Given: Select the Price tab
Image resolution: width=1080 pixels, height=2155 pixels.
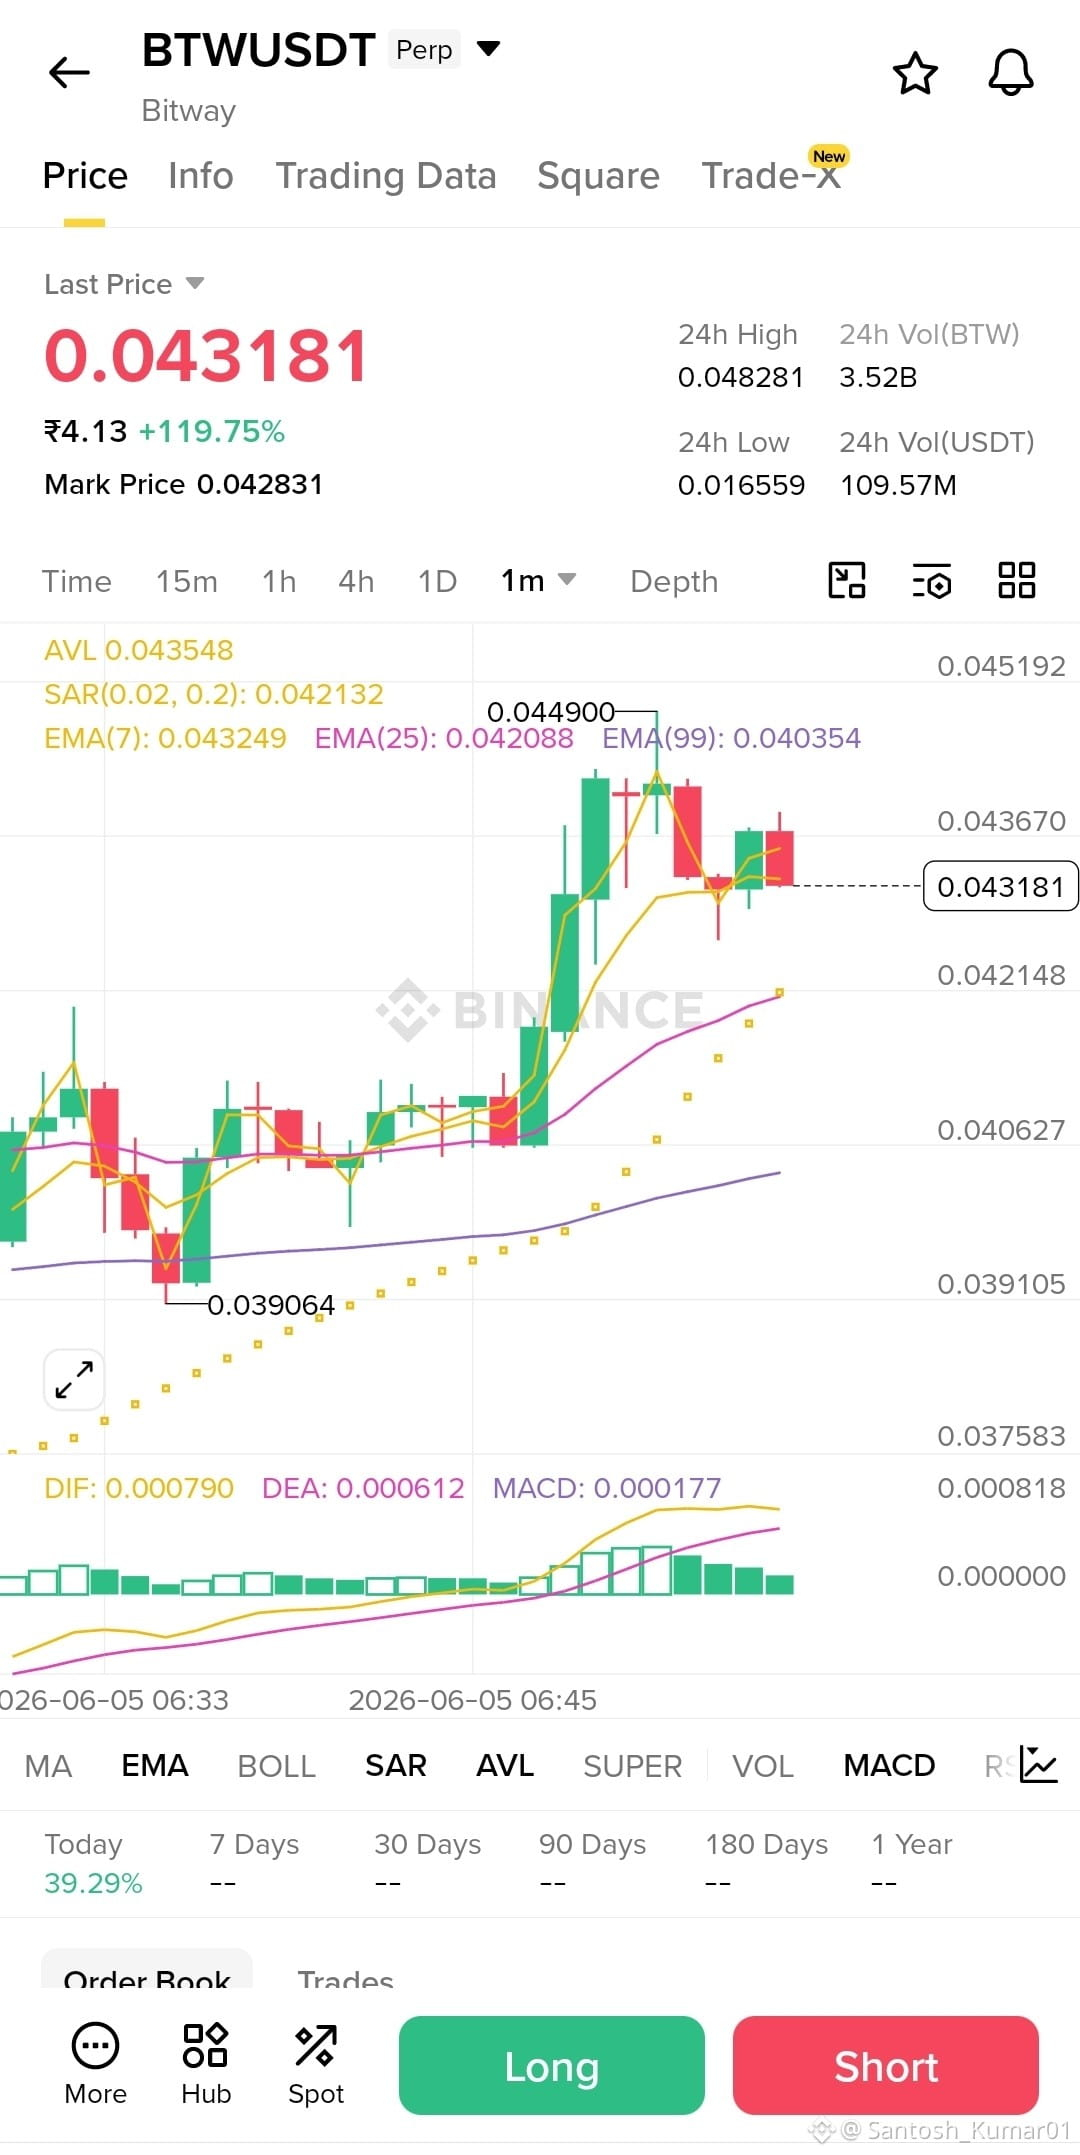Looking at the screenshot, I should point(85,176).
